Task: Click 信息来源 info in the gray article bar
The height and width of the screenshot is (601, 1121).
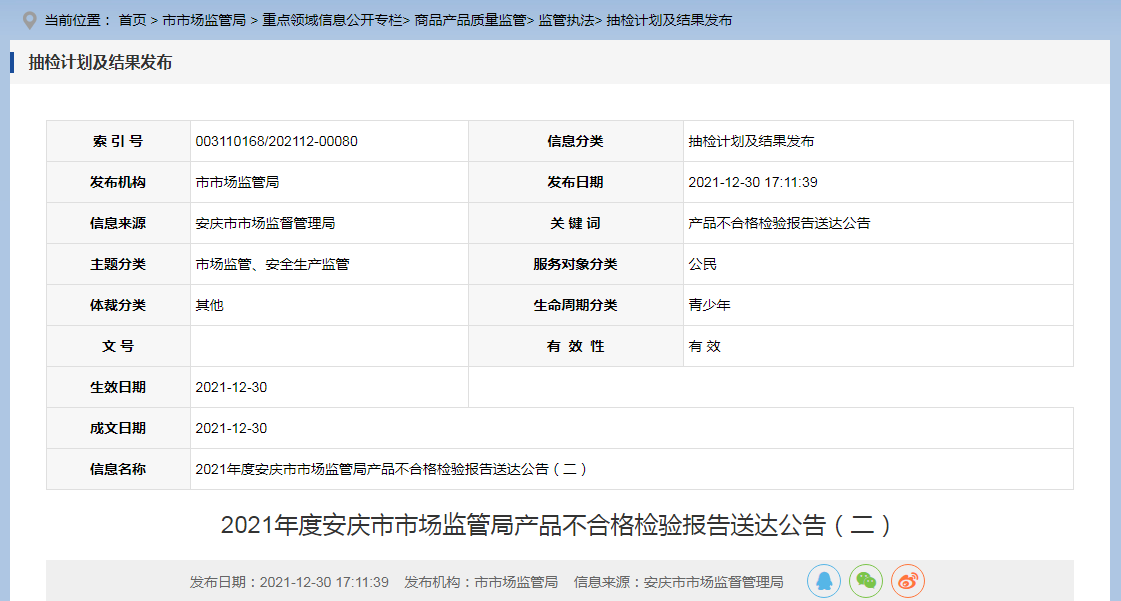Action: point(678,582)
